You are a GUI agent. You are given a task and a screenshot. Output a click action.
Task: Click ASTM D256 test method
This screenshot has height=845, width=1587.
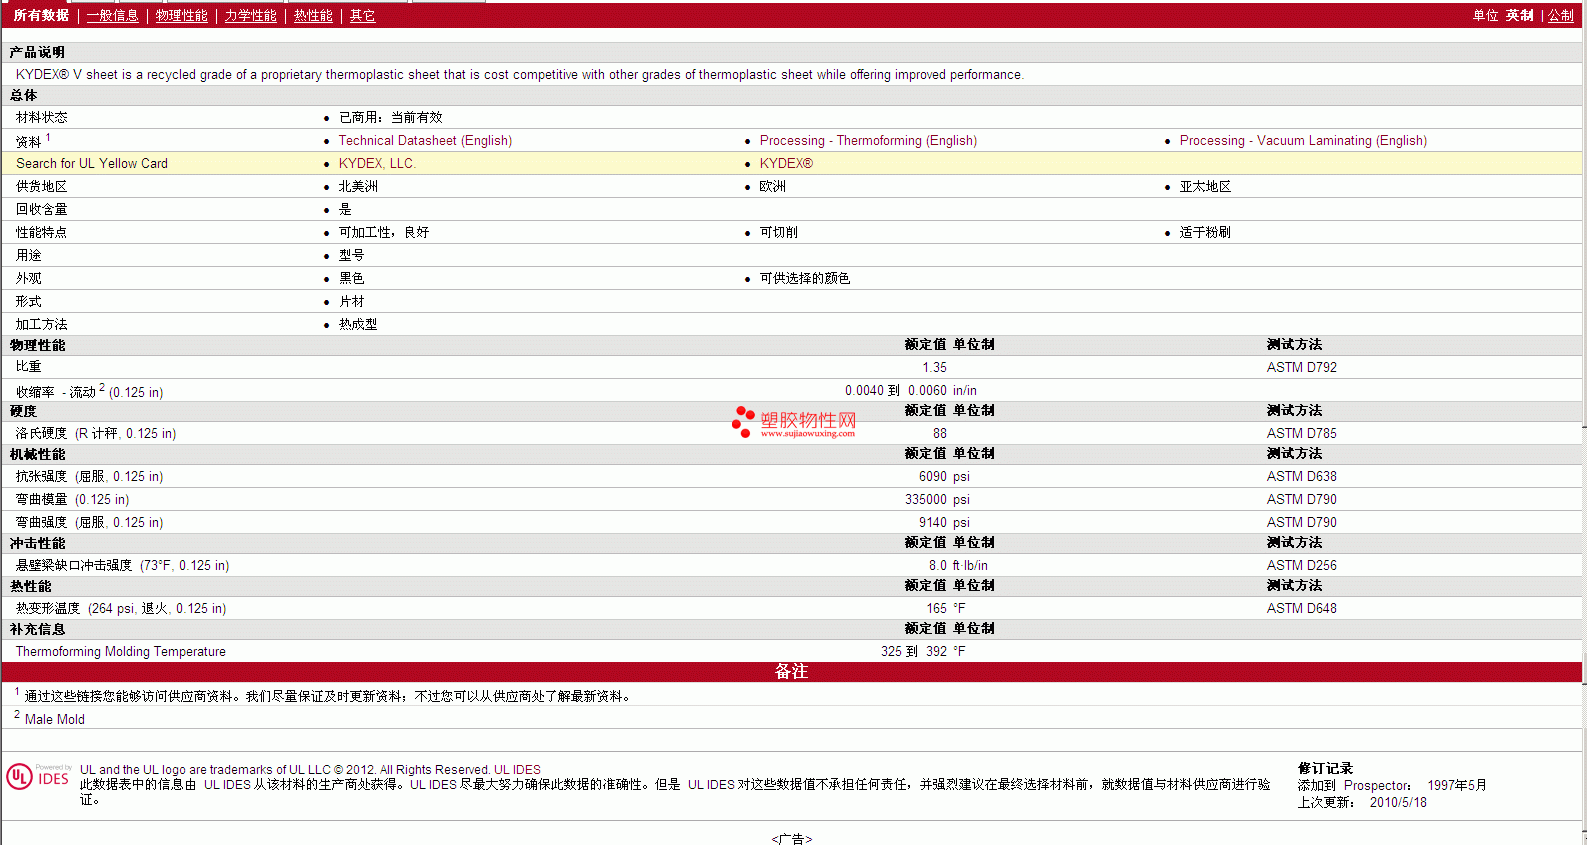(1301, 566)
